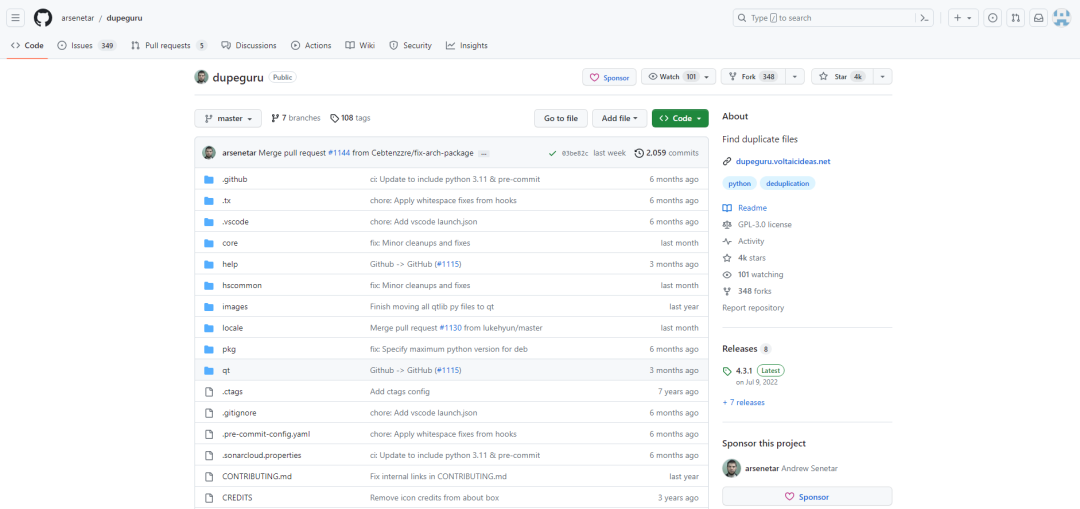Open pull request #1144 link
The width and height of the screenshot is (1080, 509).
click(339, 153)
